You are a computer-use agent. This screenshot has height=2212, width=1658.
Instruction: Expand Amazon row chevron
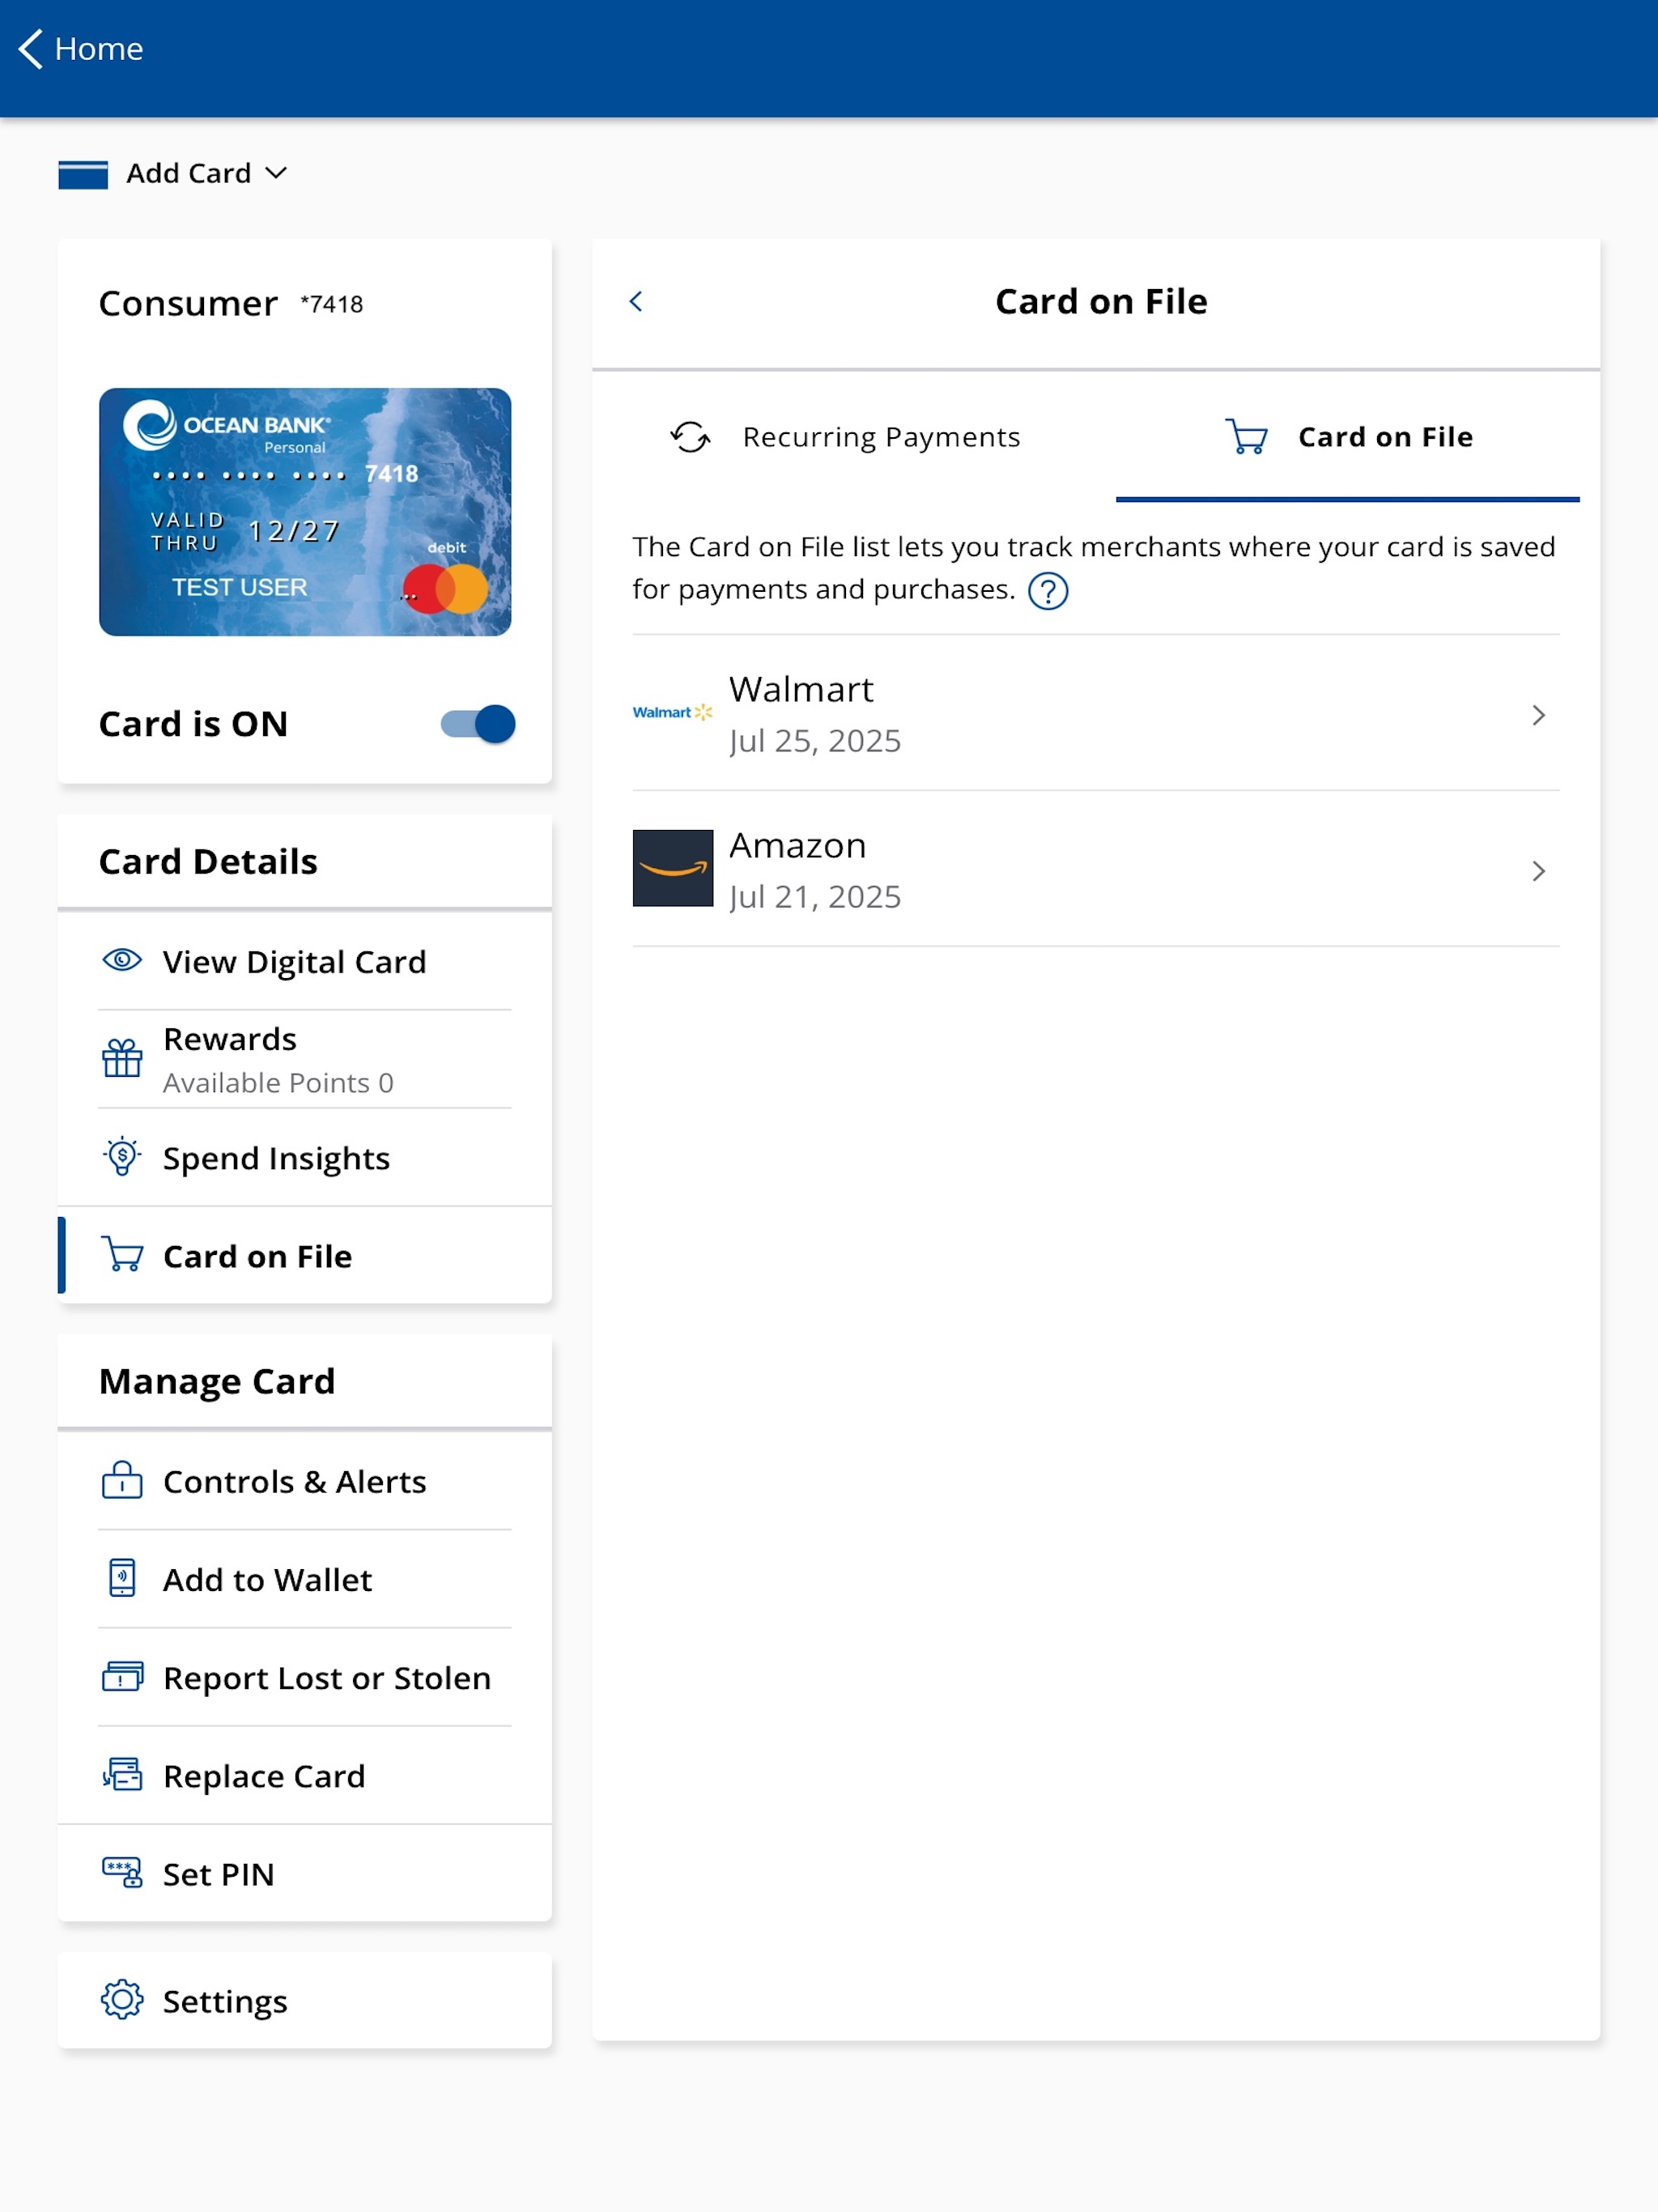1539,871
